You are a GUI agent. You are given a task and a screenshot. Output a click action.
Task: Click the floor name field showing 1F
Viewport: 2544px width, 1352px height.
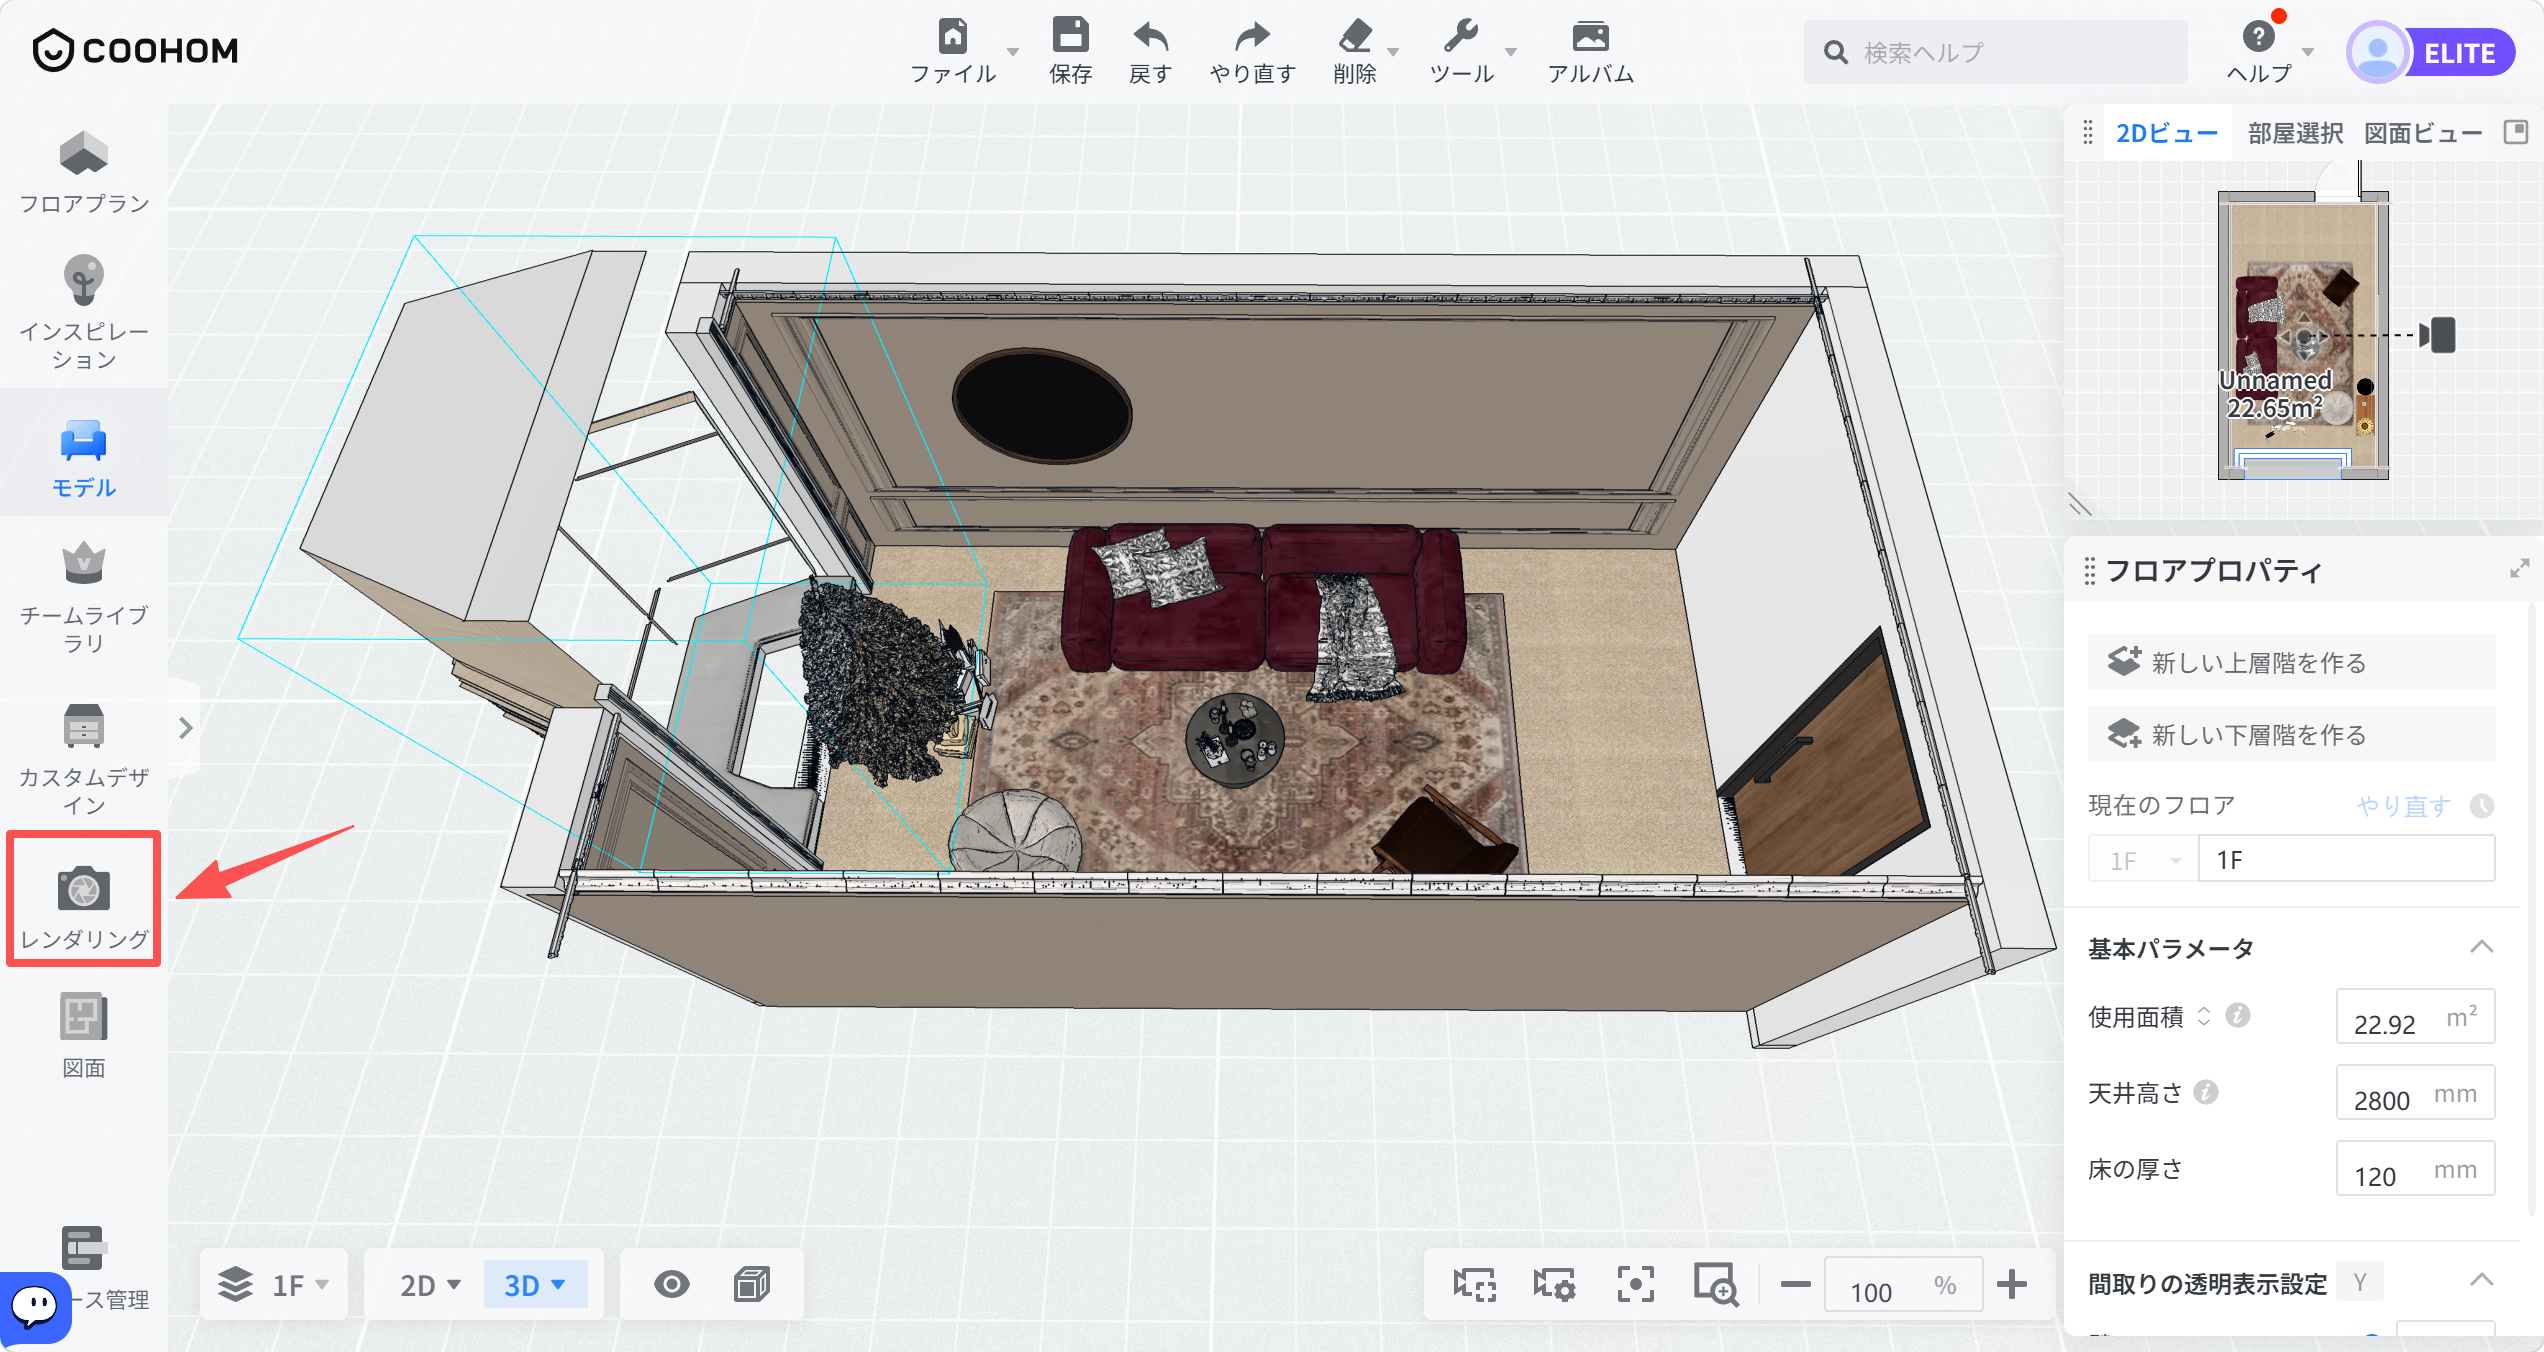[2346, 860]
